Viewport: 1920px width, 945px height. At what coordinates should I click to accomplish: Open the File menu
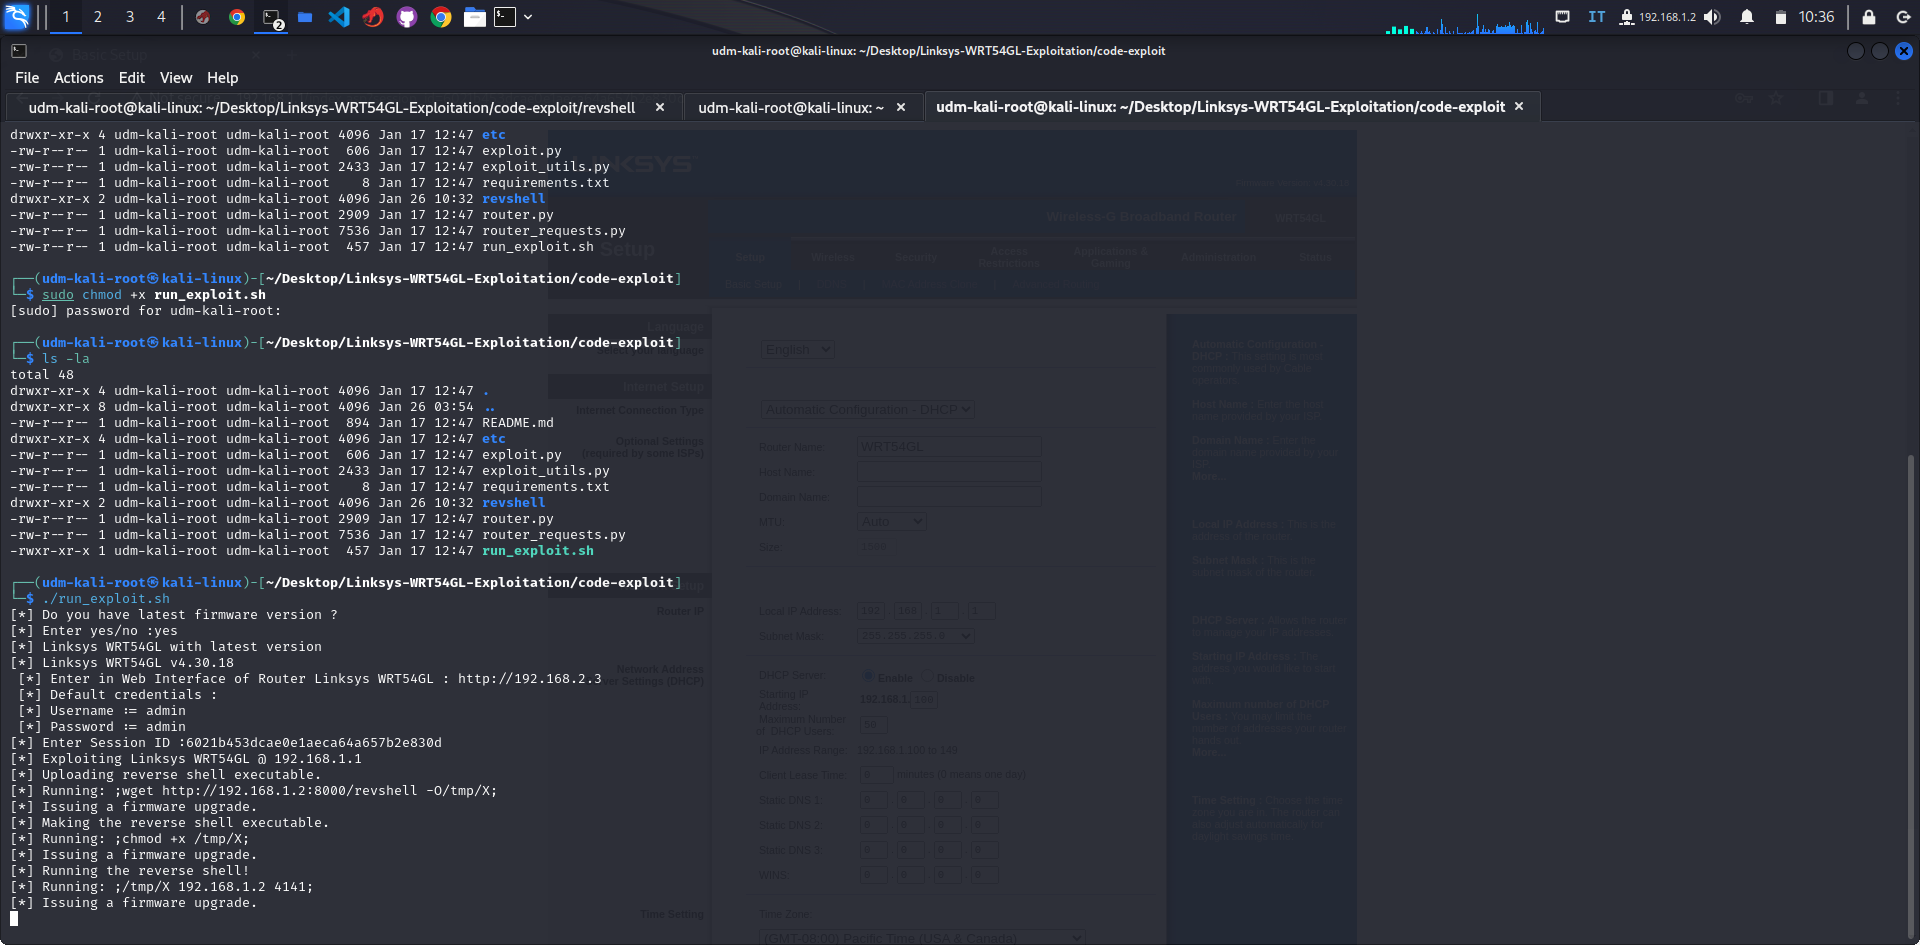pos(27,78)
